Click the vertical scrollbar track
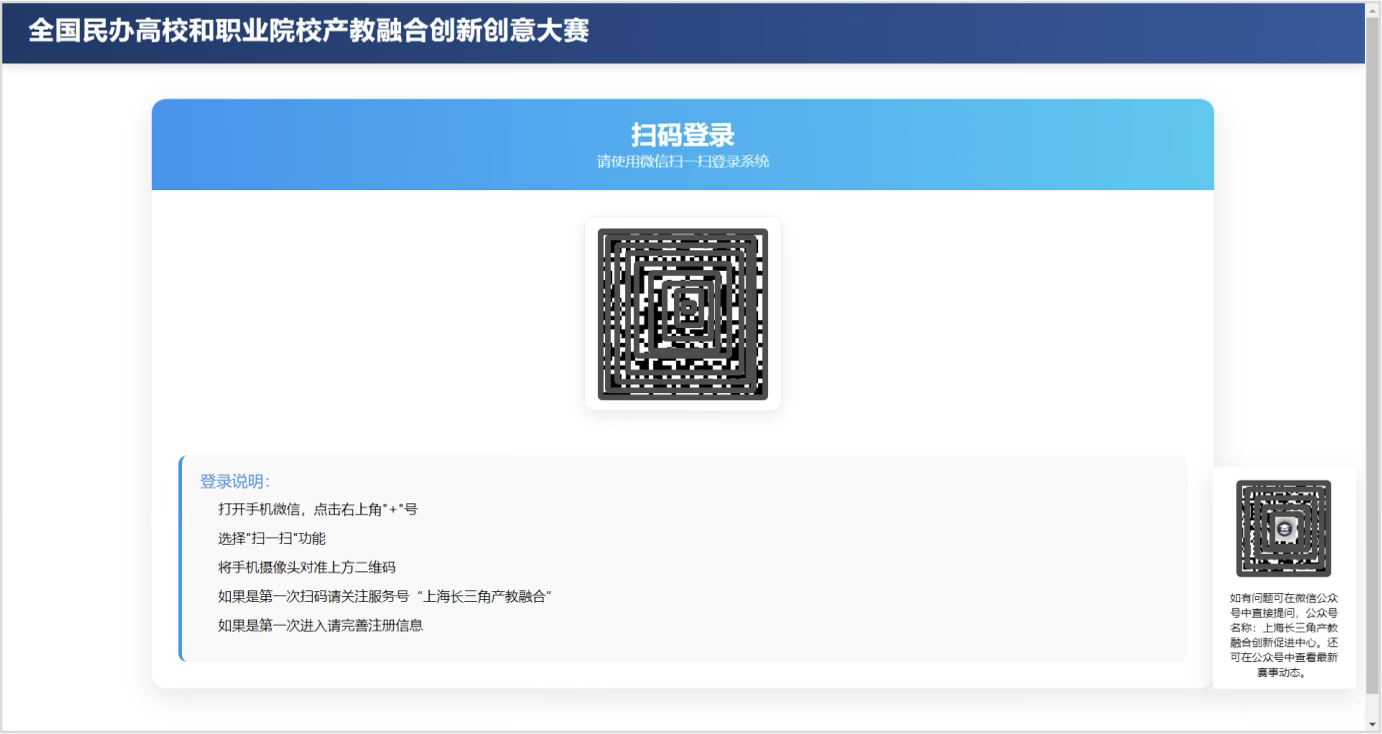The image size is (1382, 734). point(1374,367)
